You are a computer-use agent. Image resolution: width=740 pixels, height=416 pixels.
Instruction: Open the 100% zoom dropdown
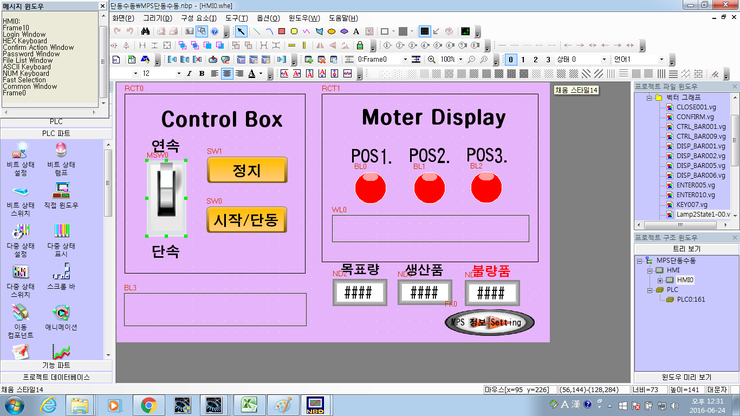(x=461, y=59)
